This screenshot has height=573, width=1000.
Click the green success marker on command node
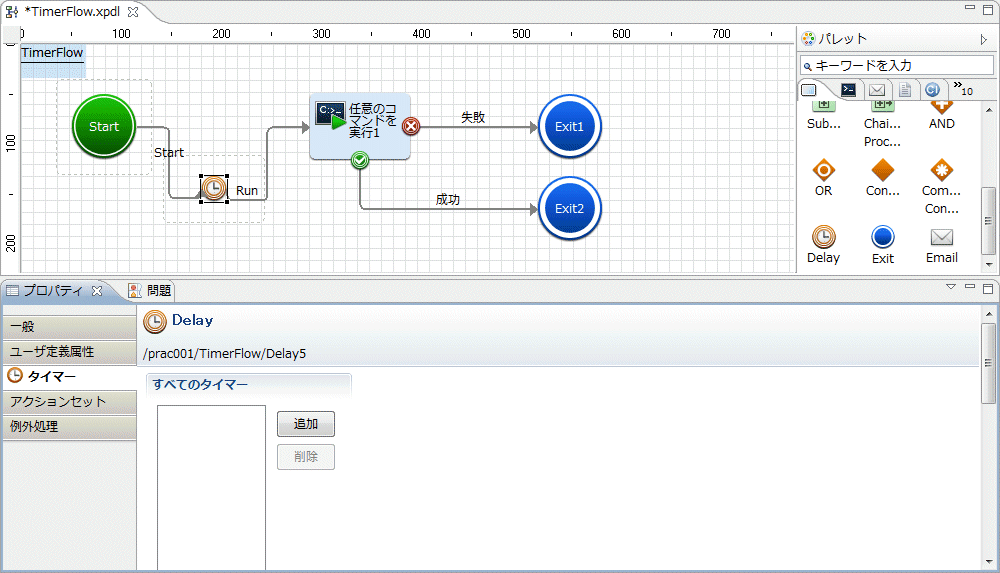(x=361, y=159)
